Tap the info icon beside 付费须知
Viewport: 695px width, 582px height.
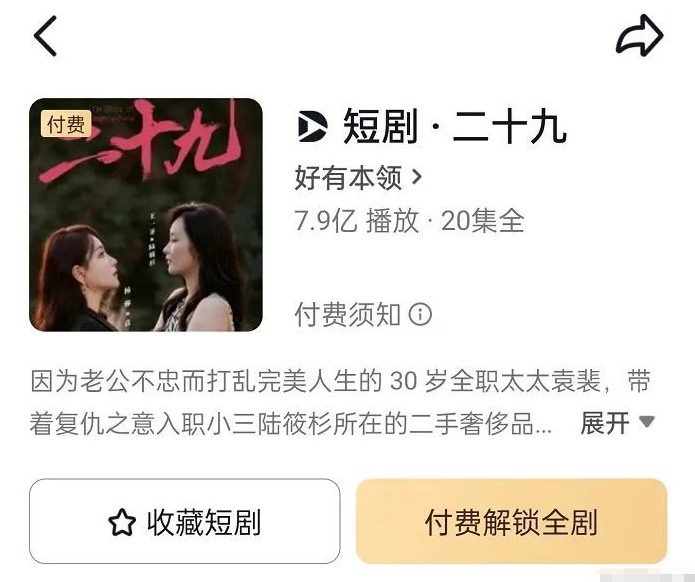tap(419, 314)
